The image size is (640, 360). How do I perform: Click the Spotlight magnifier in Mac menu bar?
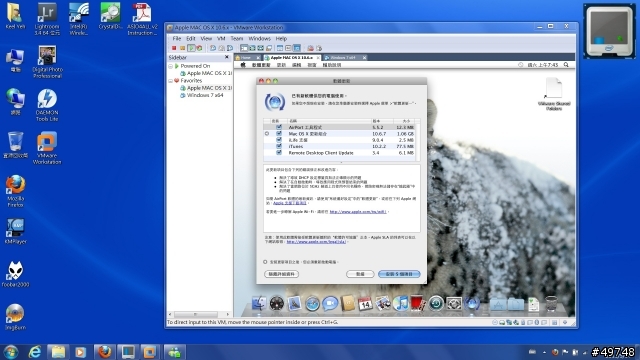coord(566,65)
